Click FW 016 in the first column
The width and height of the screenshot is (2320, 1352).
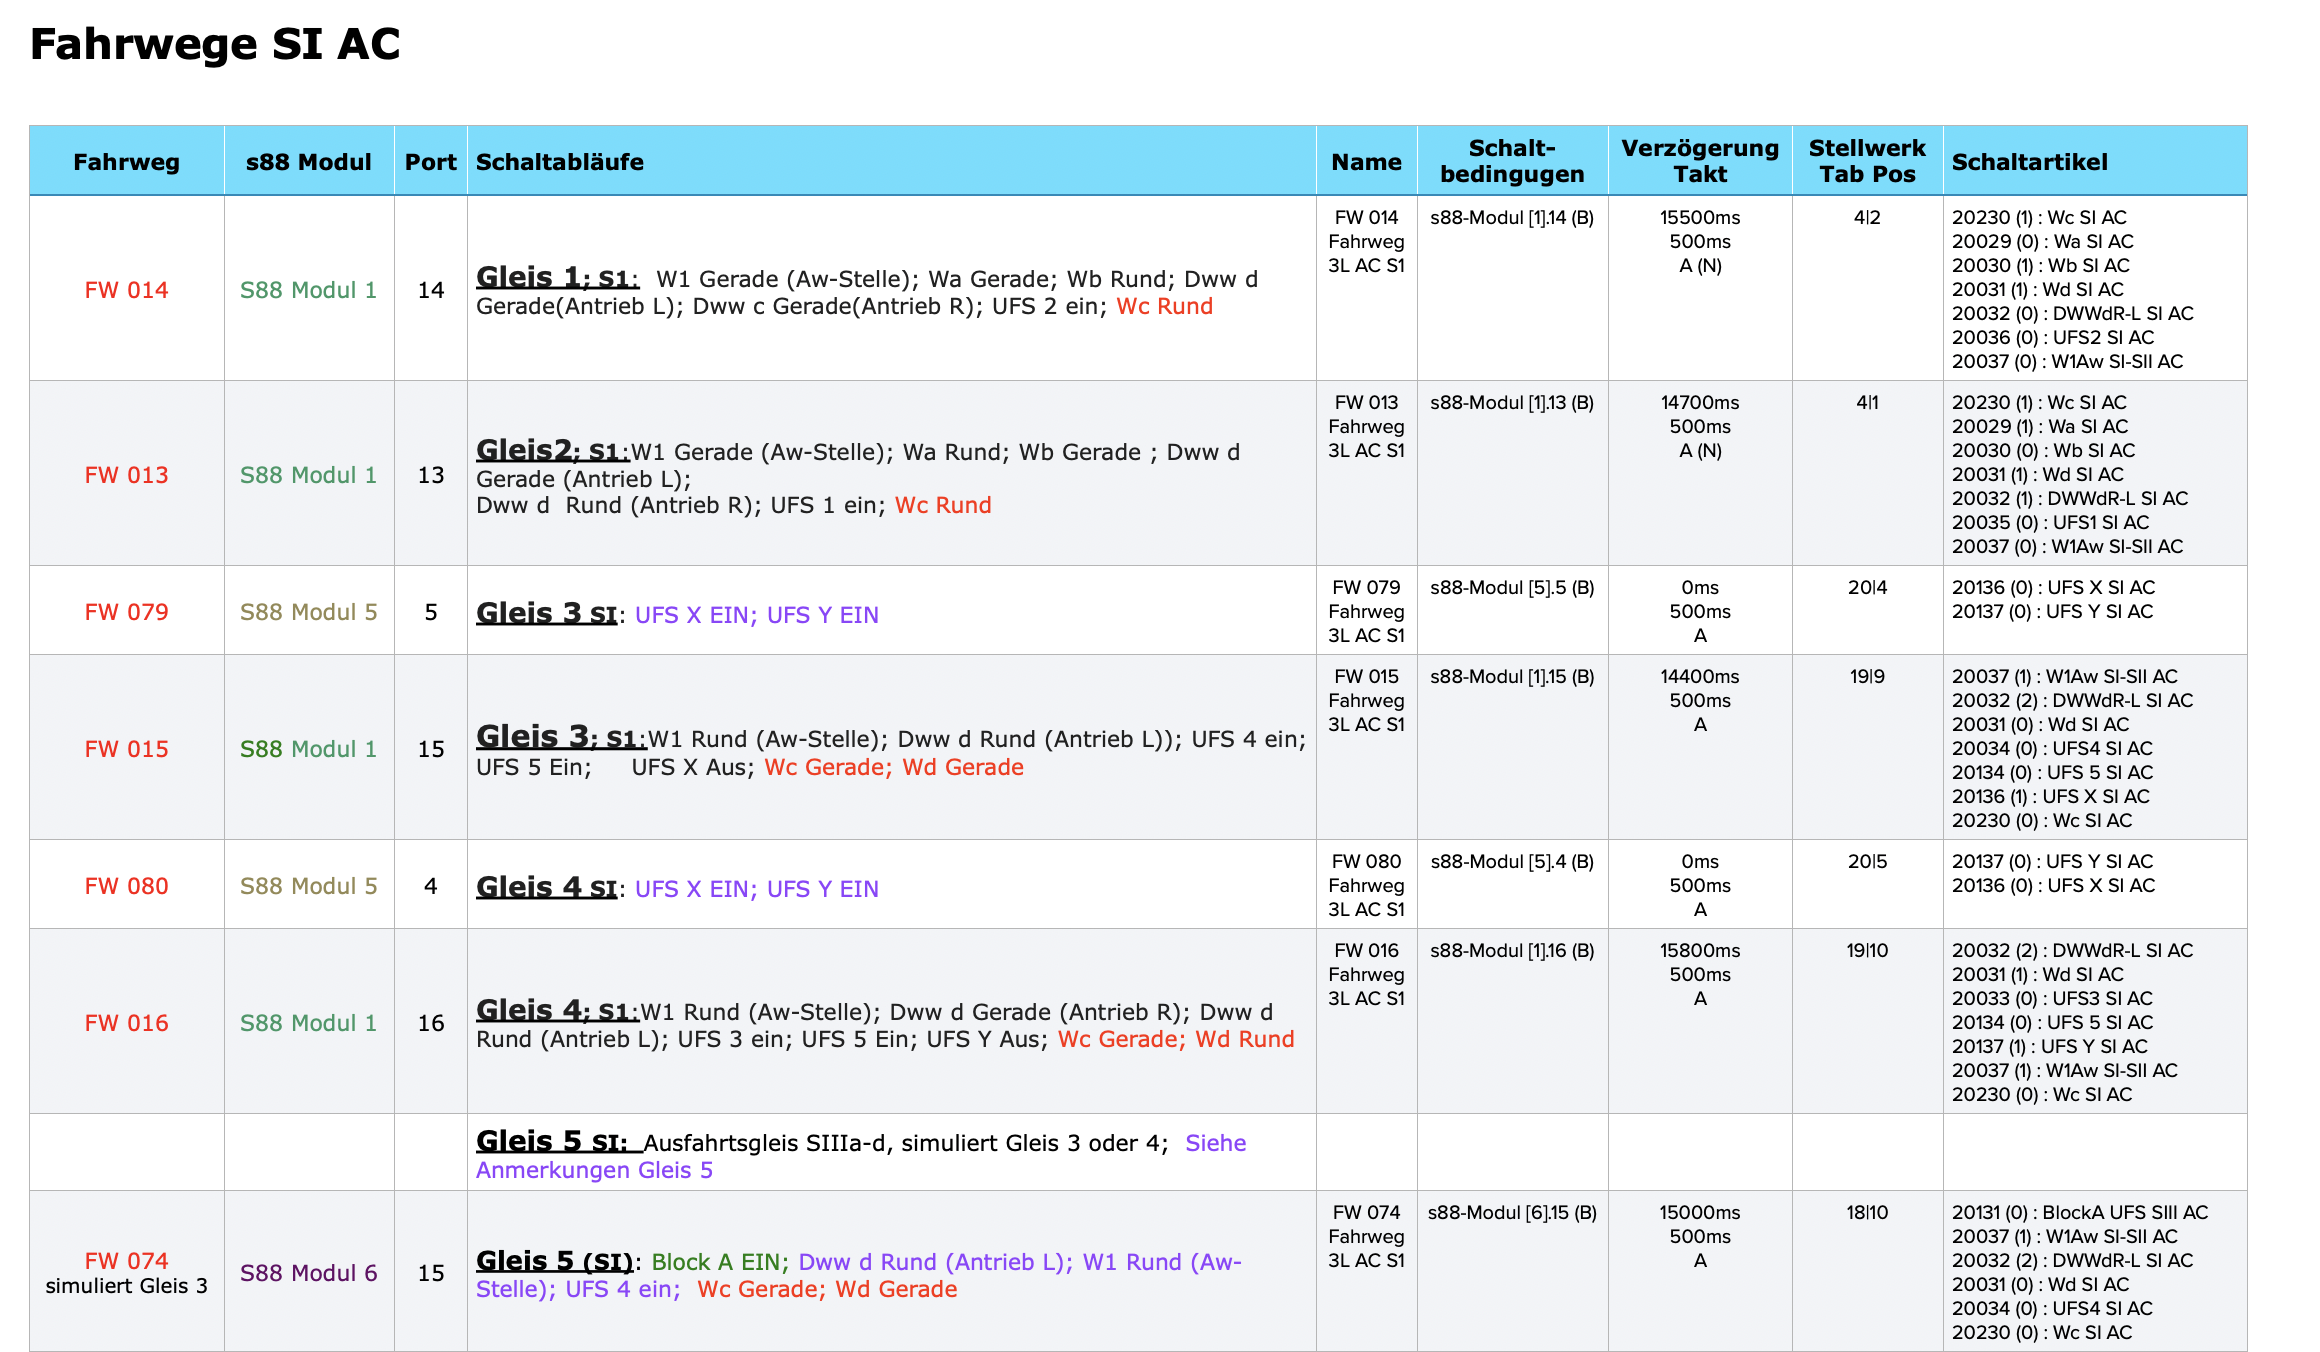tap(126, 1023)
